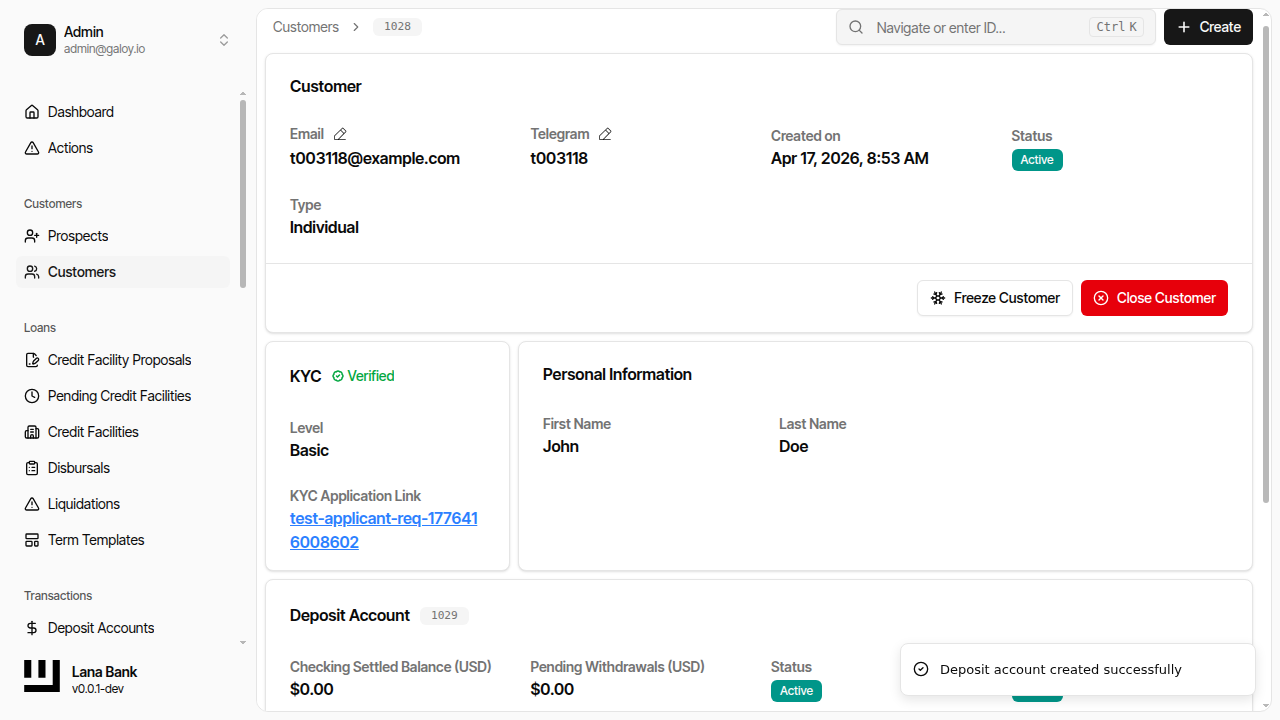
Task: Click the Credit Facilities bank icon
Action: coord(31,431)
